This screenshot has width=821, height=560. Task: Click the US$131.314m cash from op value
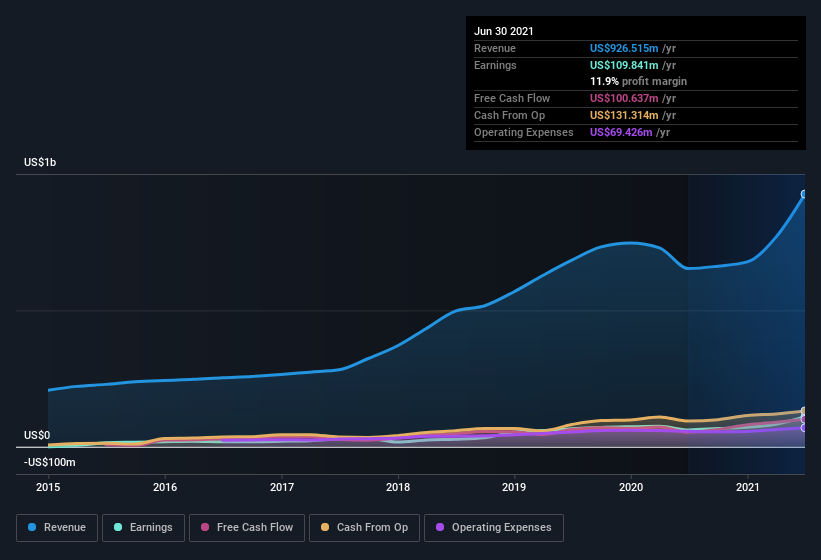(624, 115)
